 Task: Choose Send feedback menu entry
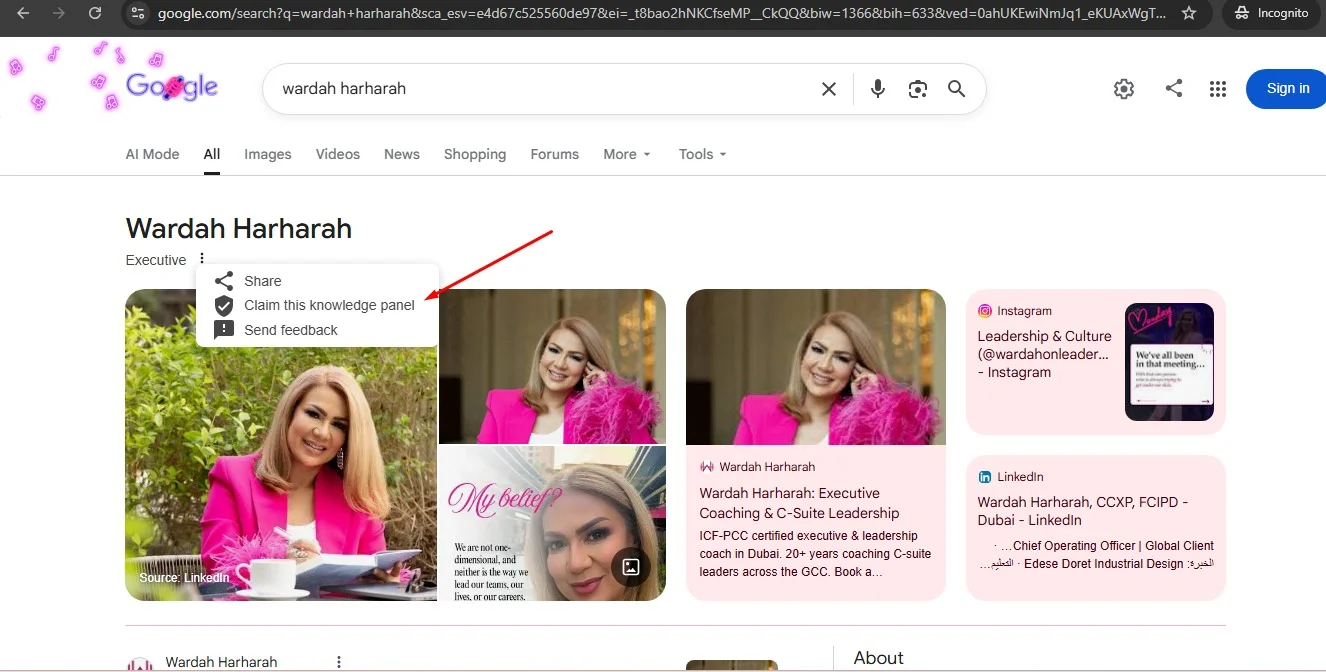(318, 330)
